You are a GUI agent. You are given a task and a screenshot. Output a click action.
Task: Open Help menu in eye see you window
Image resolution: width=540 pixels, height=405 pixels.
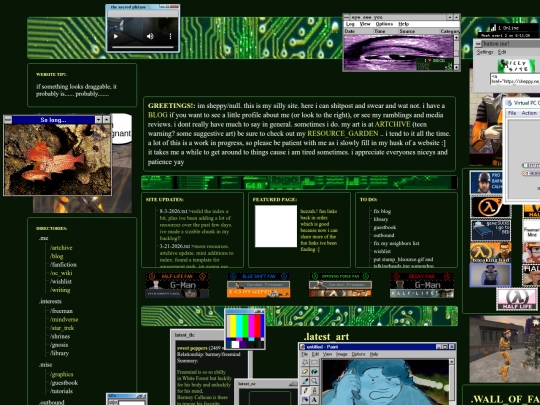coord(404,24)
